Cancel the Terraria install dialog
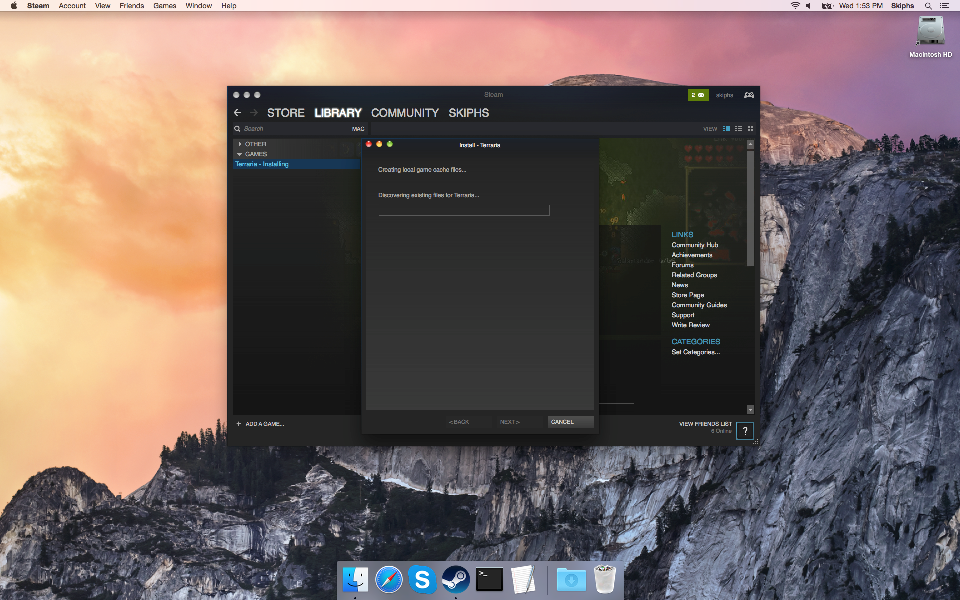The image size is (960, 600). (570, 422)
